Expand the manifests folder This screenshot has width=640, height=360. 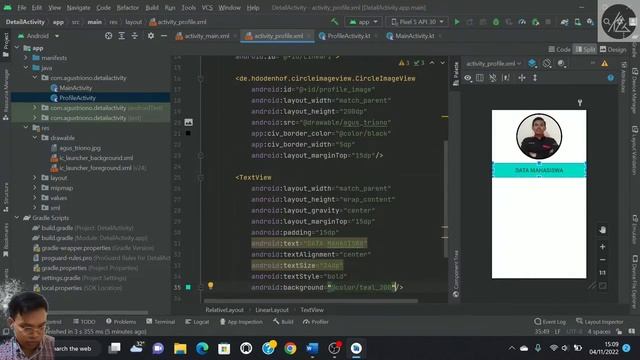(x=26, y=58)
